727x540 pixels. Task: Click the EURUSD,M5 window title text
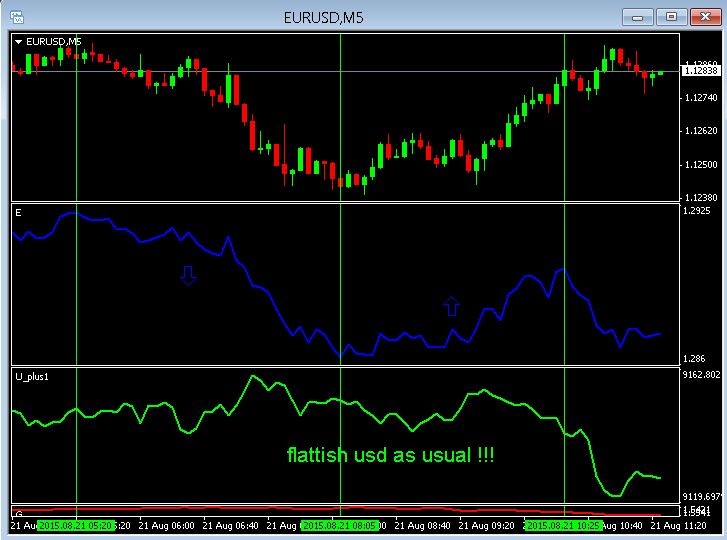[x=324, y=18]
